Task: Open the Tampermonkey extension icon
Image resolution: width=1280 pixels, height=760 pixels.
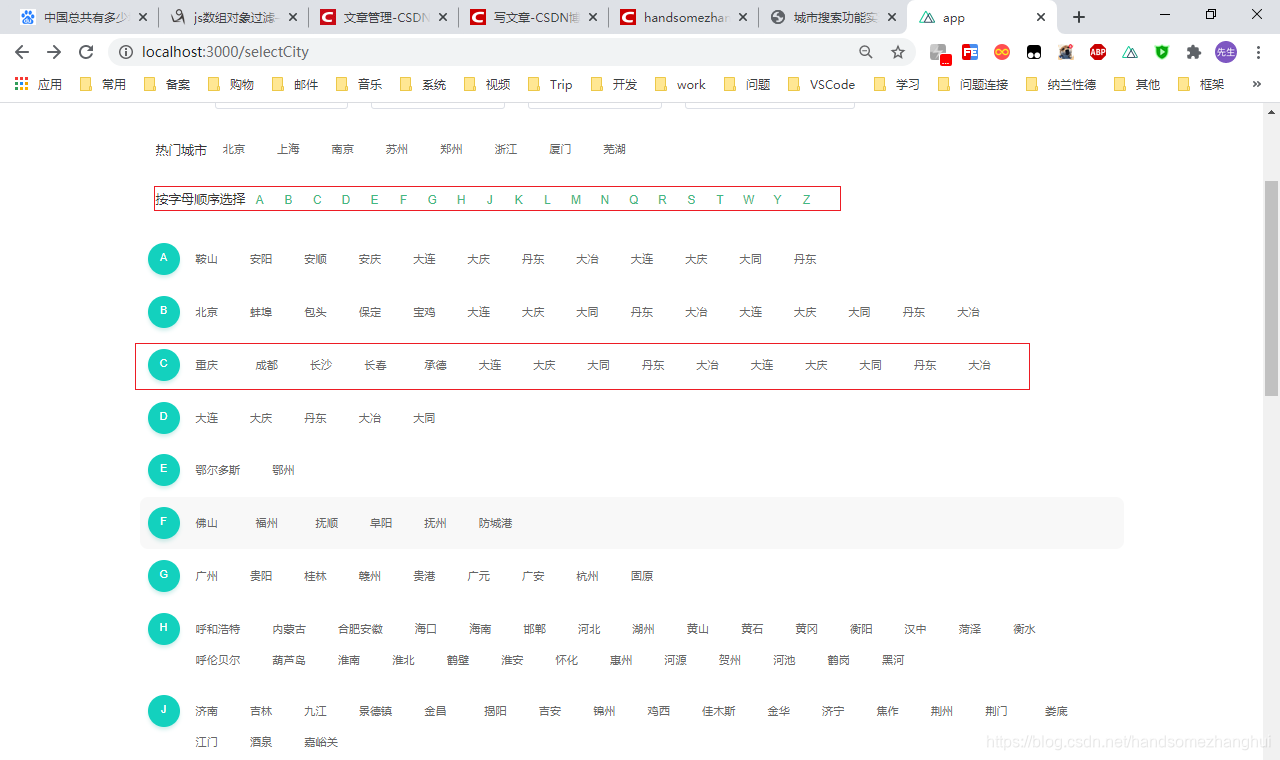Action: (x=1034, y=52)
